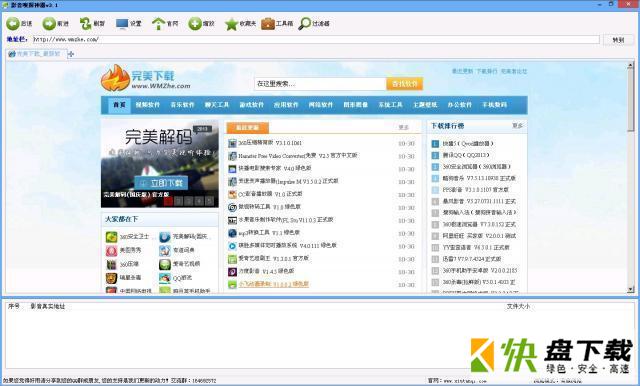This screenshot has width=640, height=386.
Task: Click the orange 最近更新 tab
Action: 247,128
